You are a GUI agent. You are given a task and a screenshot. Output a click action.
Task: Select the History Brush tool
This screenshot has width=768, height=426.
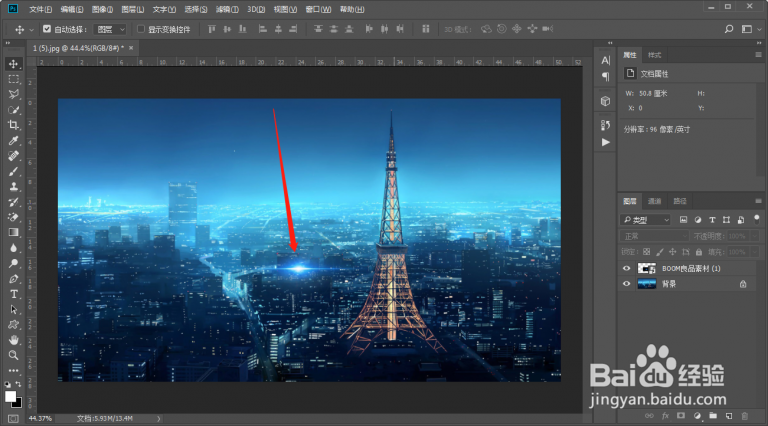click(13, 202)
